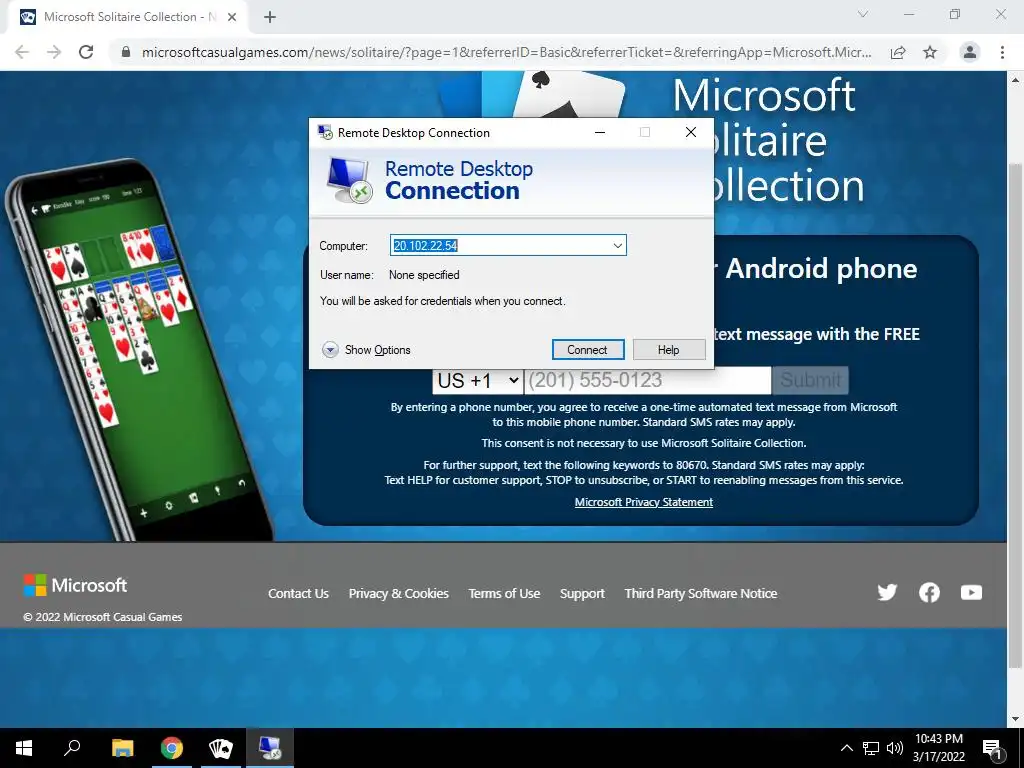Open the Computer address dropdown arrow
This screenshot has width=1024, height=768.
[617, 246]
